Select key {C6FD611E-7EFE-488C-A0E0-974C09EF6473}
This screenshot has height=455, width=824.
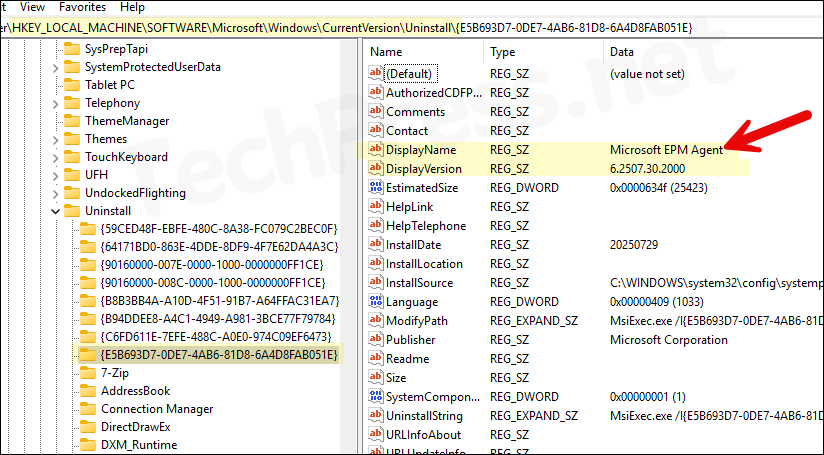[x=216, y=336]
